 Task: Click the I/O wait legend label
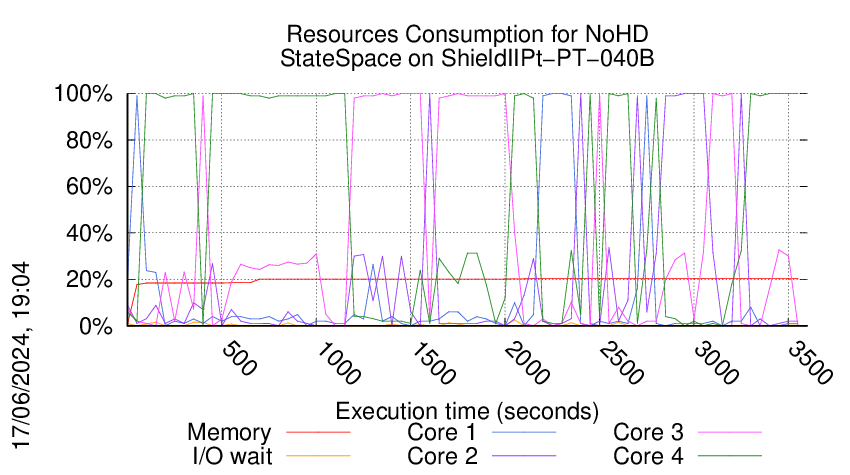pyautogui.click(x=232, y=456)
